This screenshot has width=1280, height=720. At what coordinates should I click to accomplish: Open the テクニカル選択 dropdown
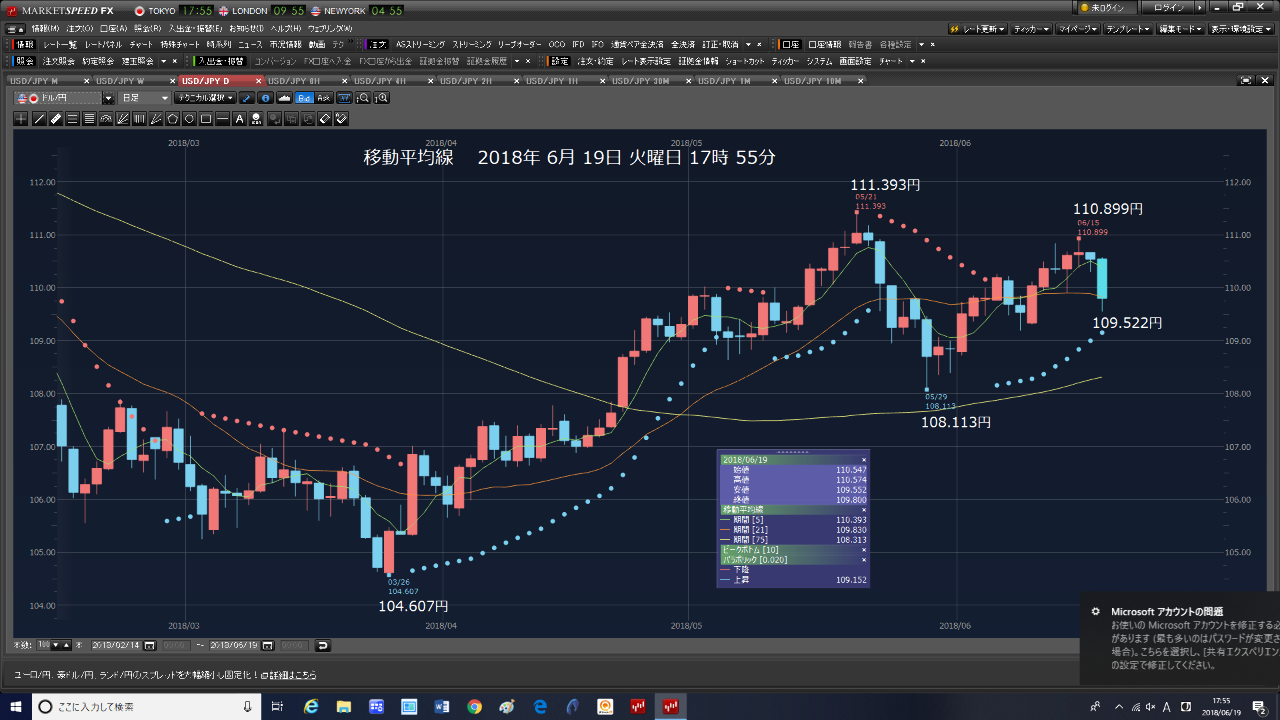pos(204,98)
